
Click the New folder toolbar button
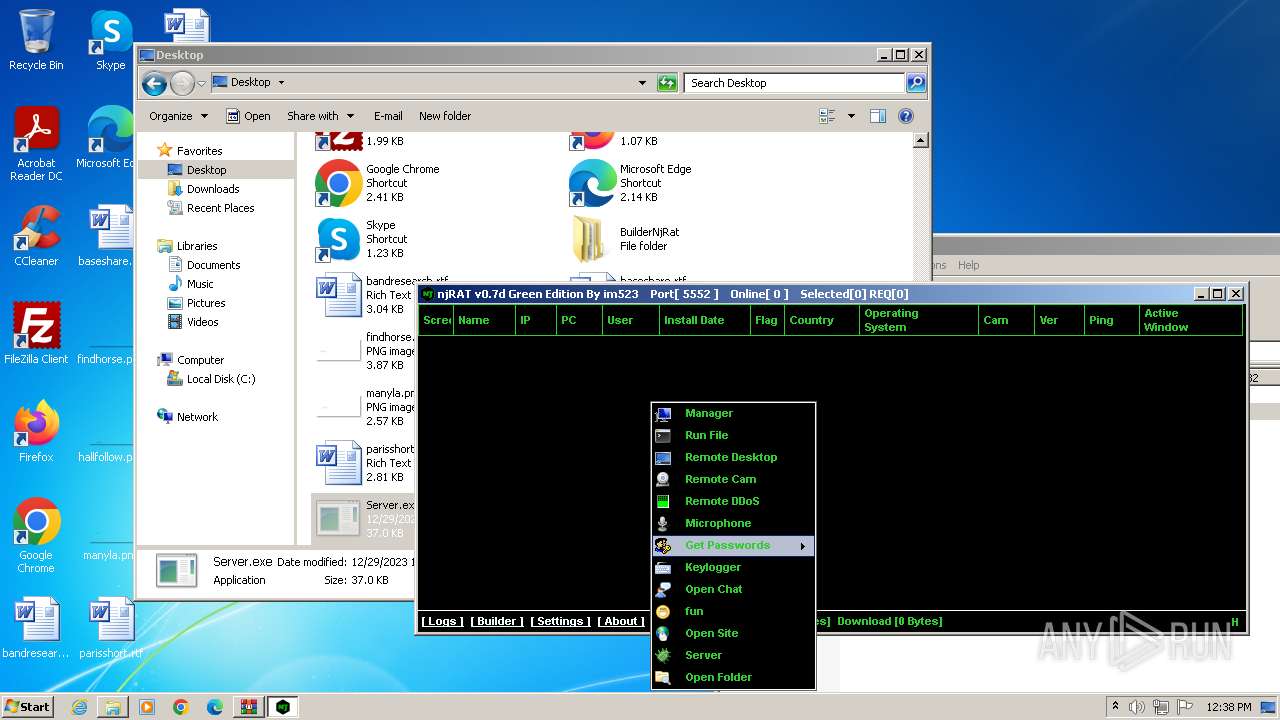[x=445, y=116]
